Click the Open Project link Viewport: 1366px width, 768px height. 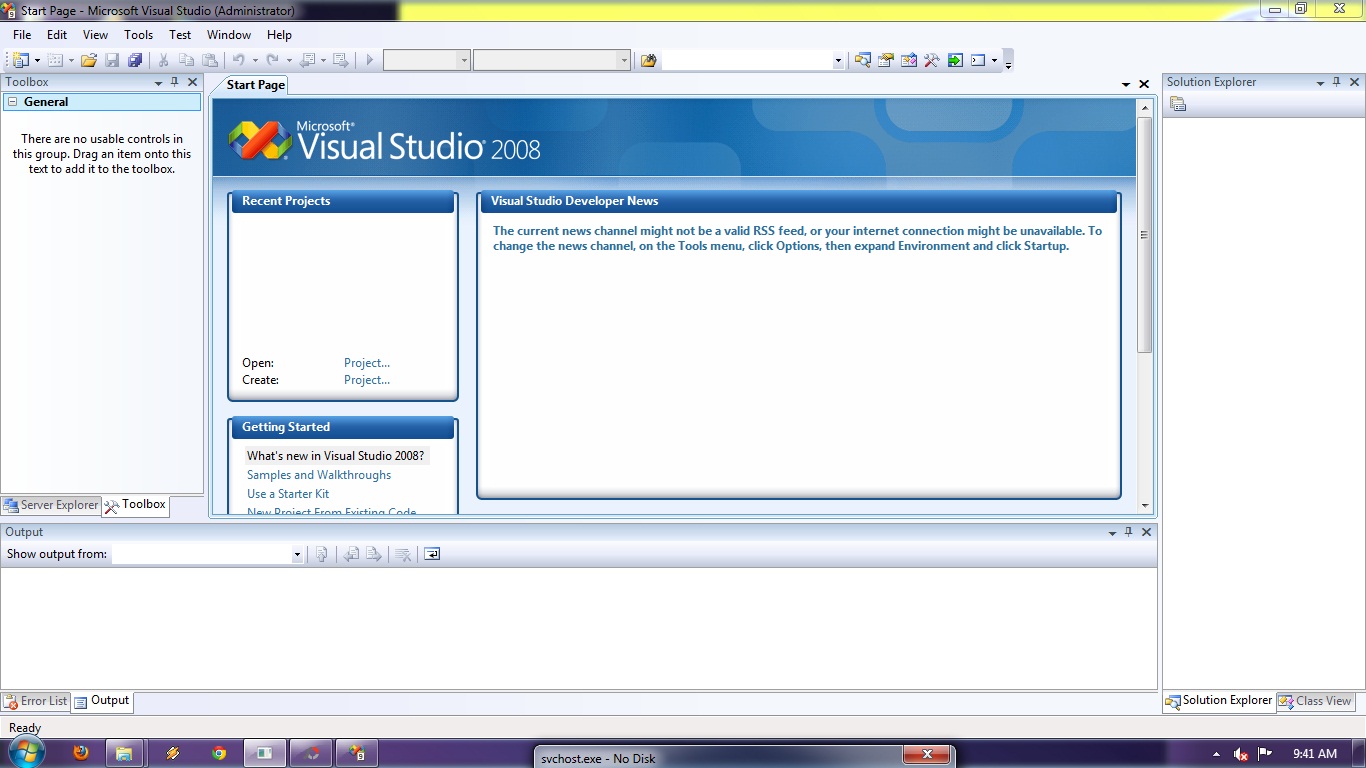point(367,363)
